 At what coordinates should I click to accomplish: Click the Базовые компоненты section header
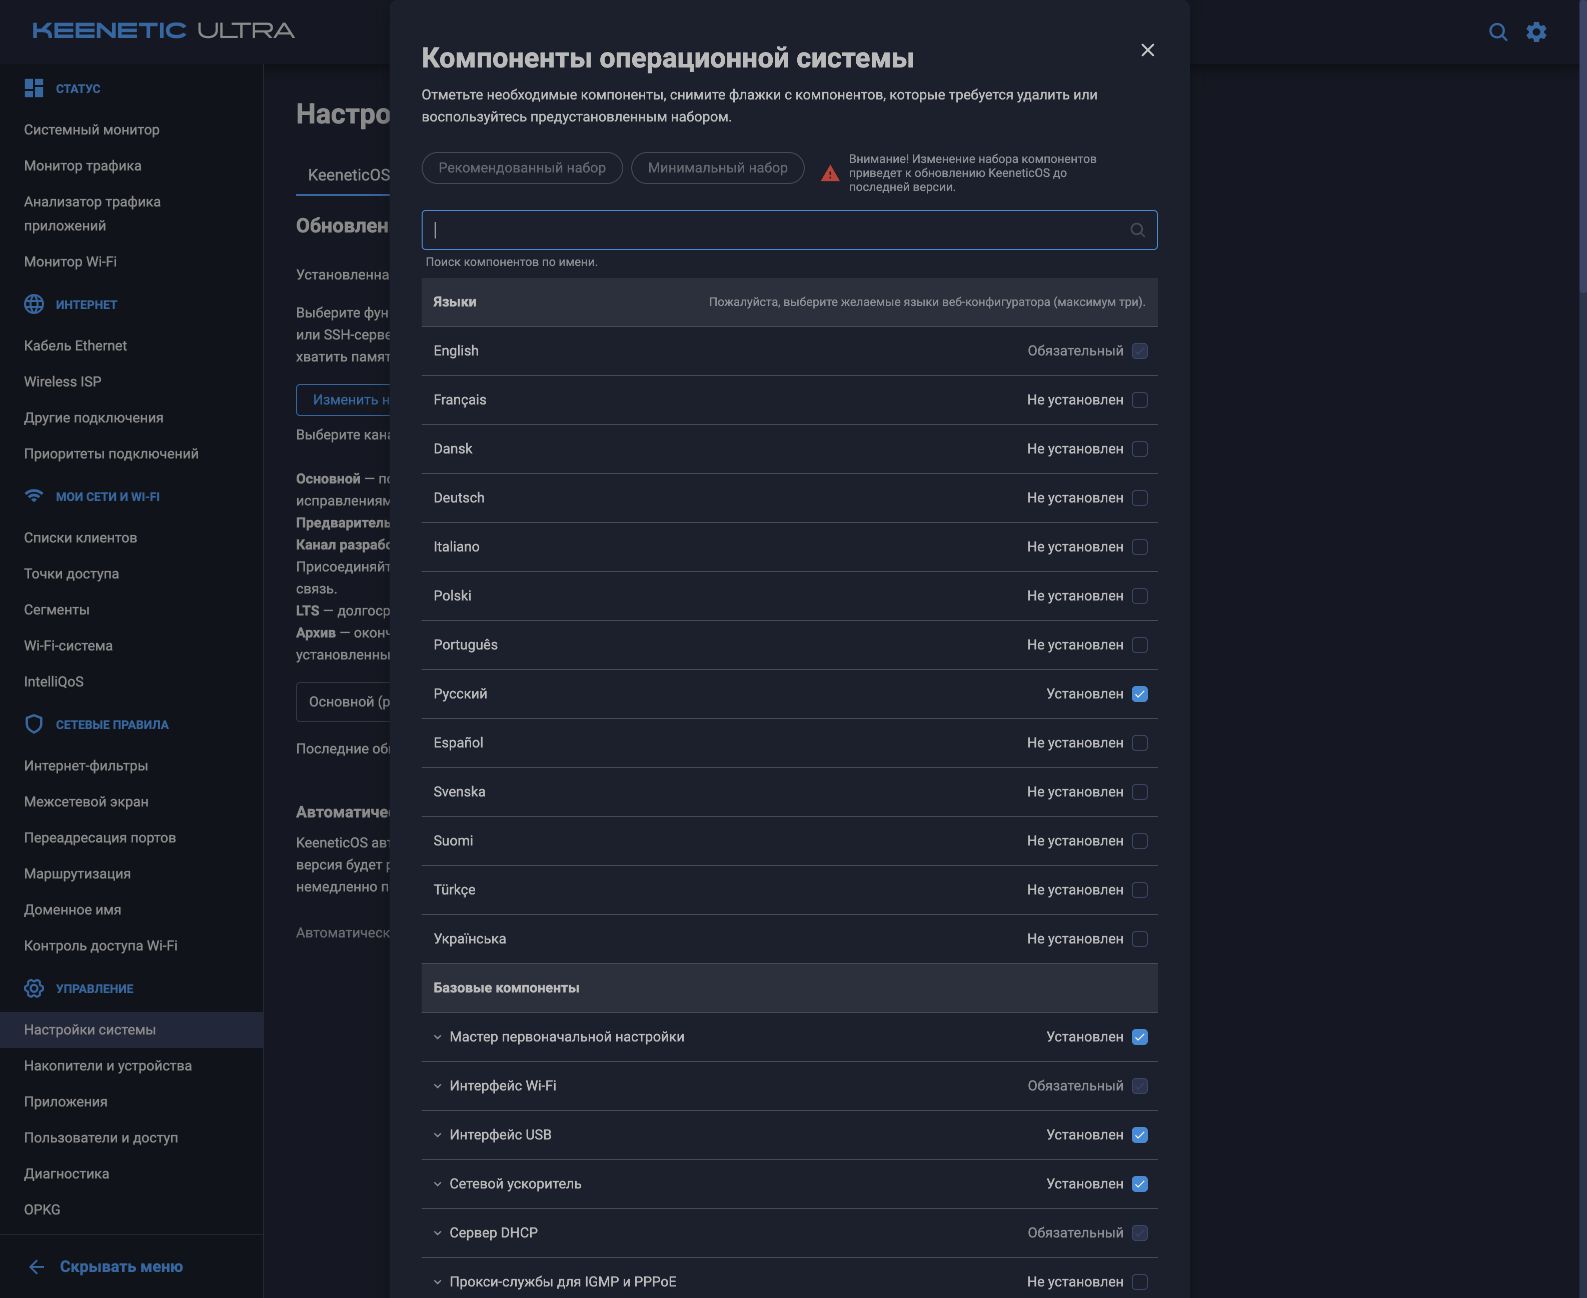point(790,988)
